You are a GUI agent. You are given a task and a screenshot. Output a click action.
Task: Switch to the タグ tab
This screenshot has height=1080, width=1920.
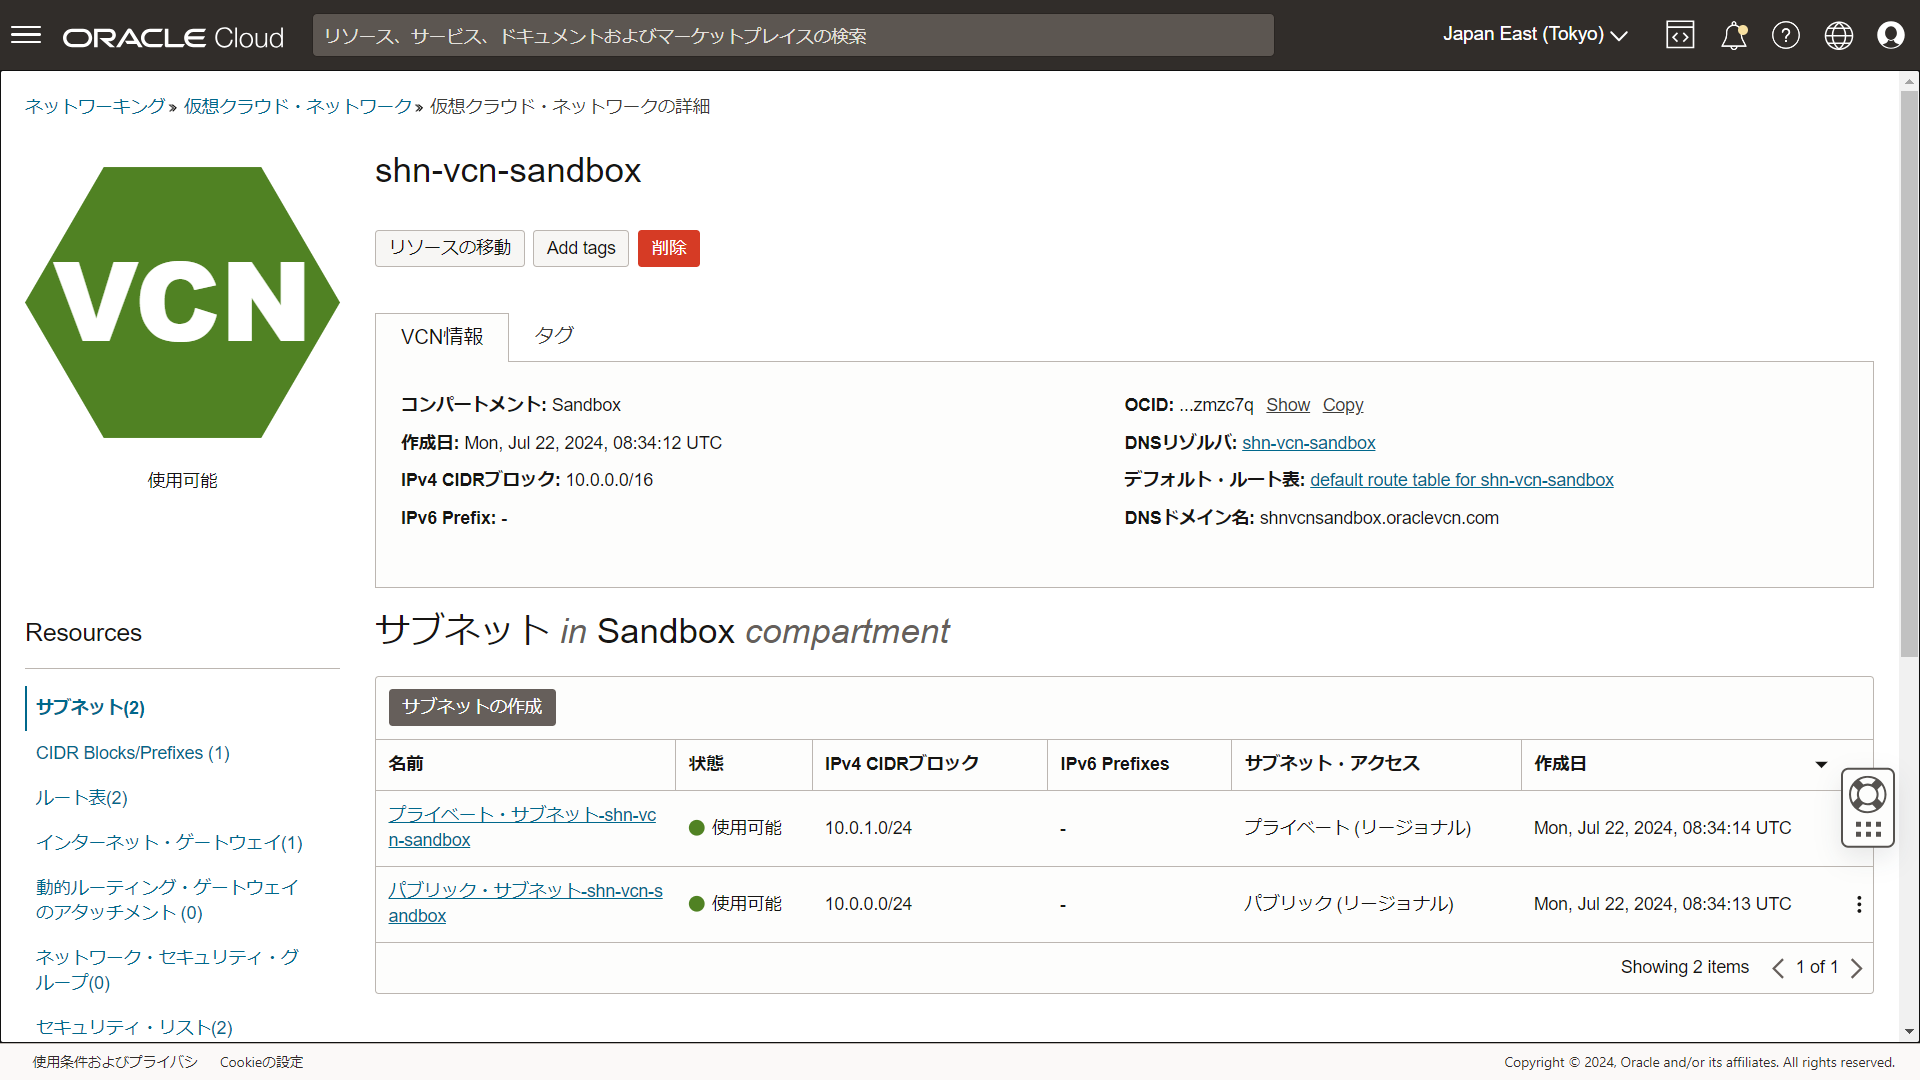tap(553, 336)
